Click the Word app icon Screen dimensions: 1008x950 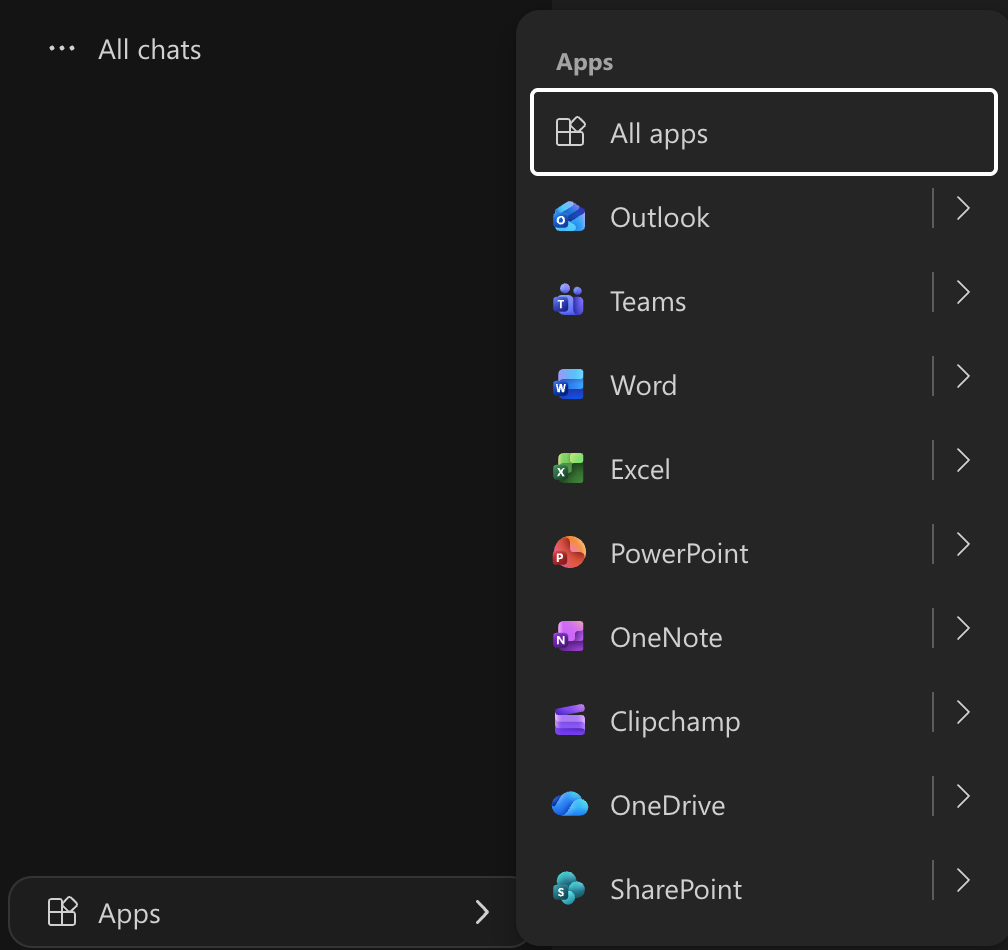click(x=569, y=385)
